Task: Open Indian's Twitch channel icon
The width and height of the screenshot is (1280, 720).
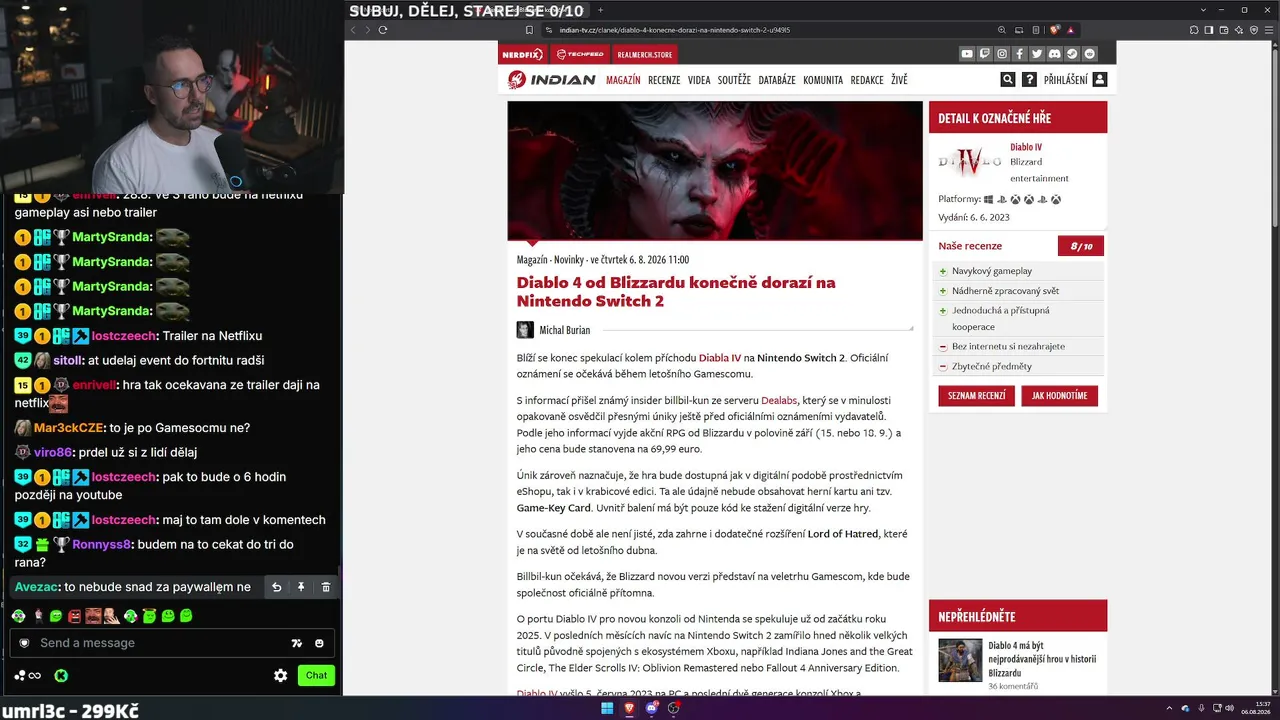Action: pyautogui.click(x=985, y=54)
